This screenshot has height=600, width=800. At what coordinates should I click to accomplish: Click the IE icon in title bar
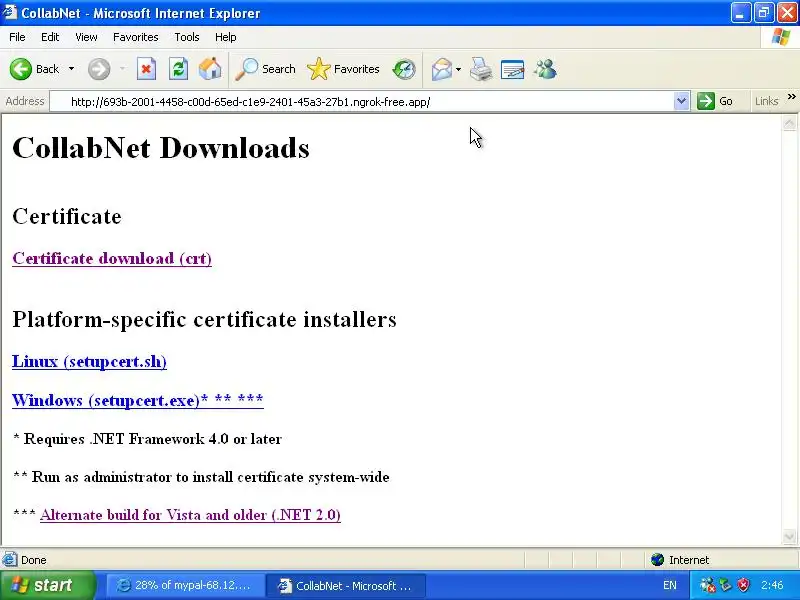click(10, 12)
